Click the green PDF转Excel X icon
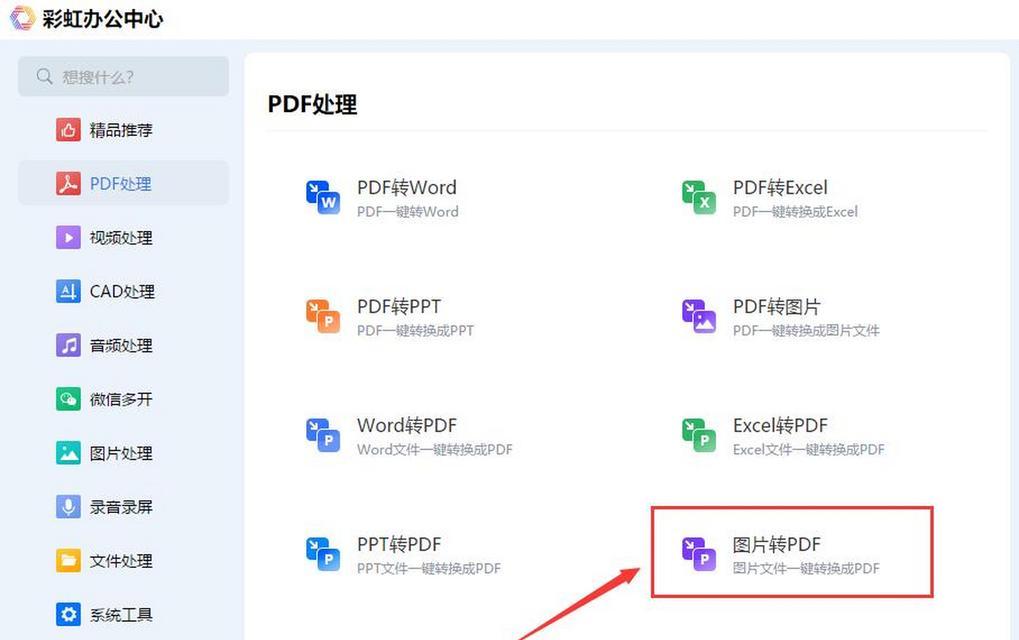The image size is (1019, 640). [699, 197]
